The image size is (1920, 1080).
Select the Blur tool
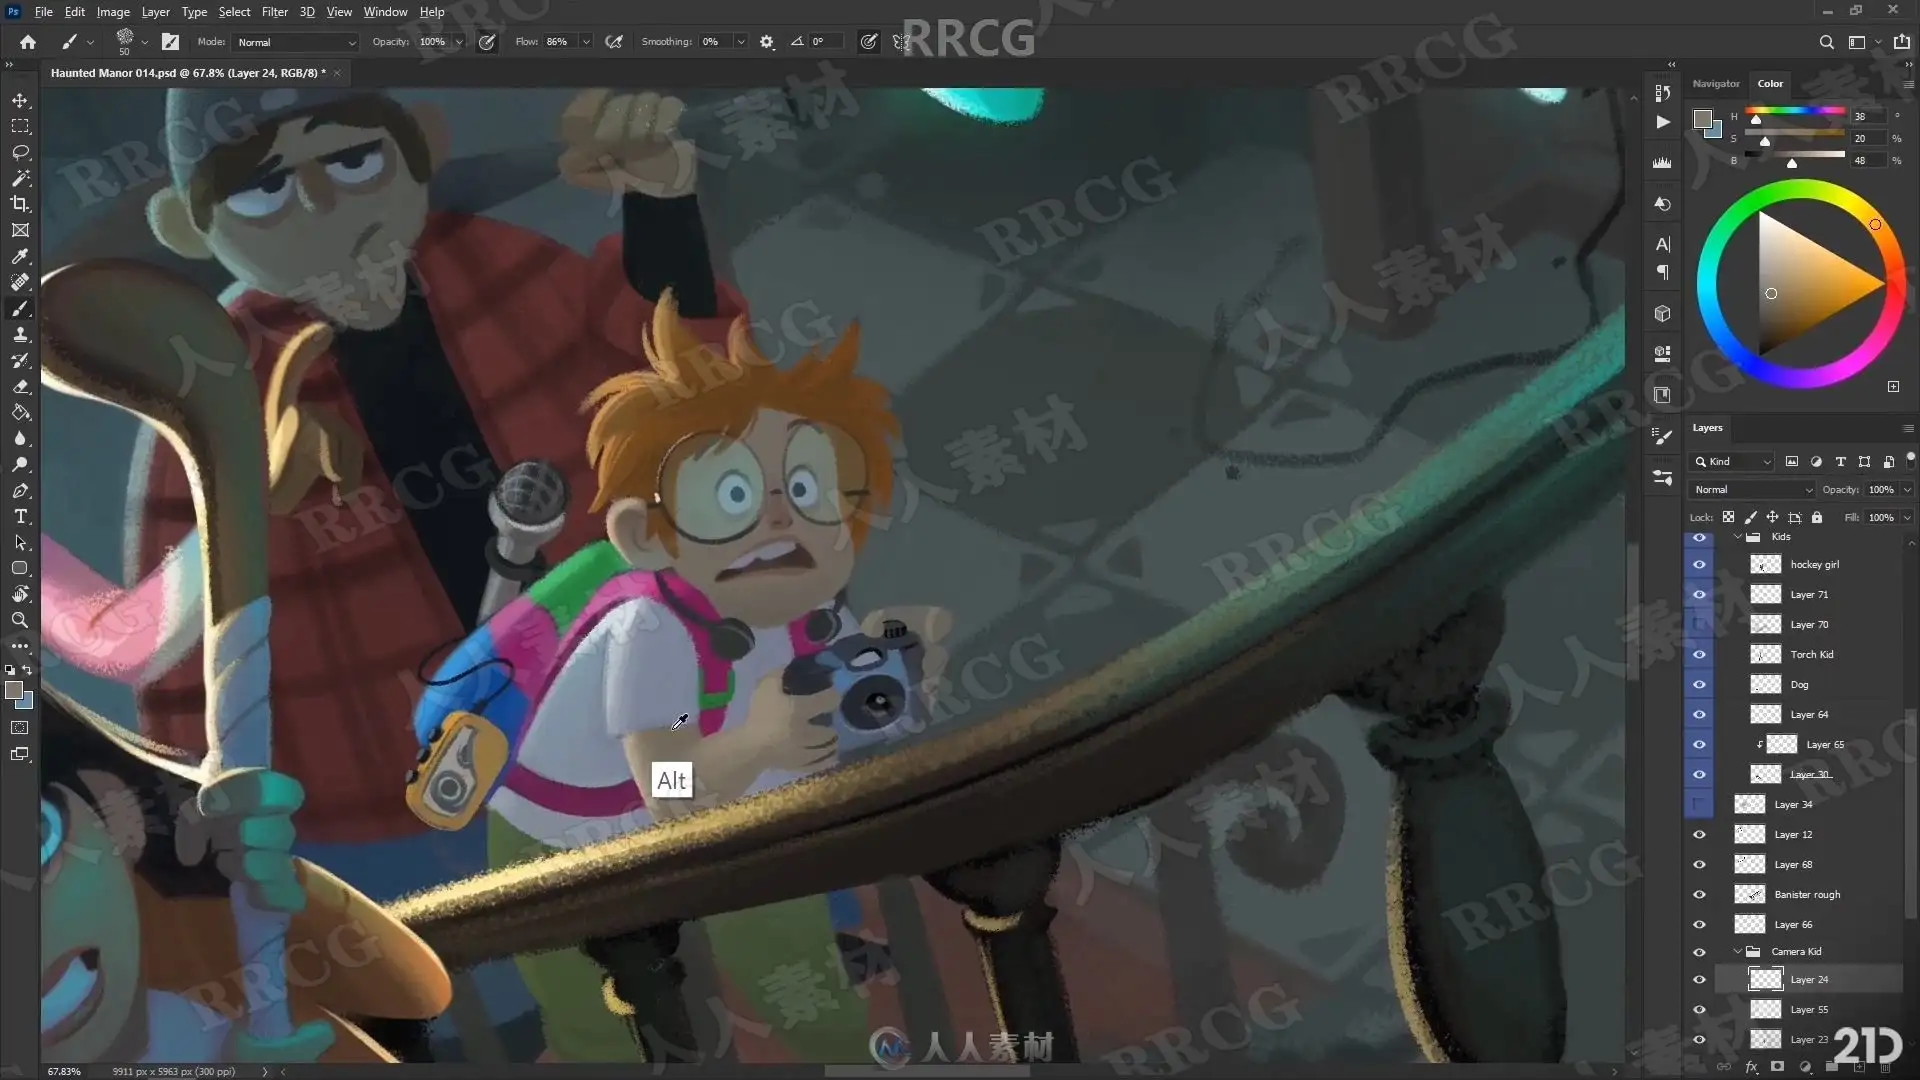(x=20, y=439)
